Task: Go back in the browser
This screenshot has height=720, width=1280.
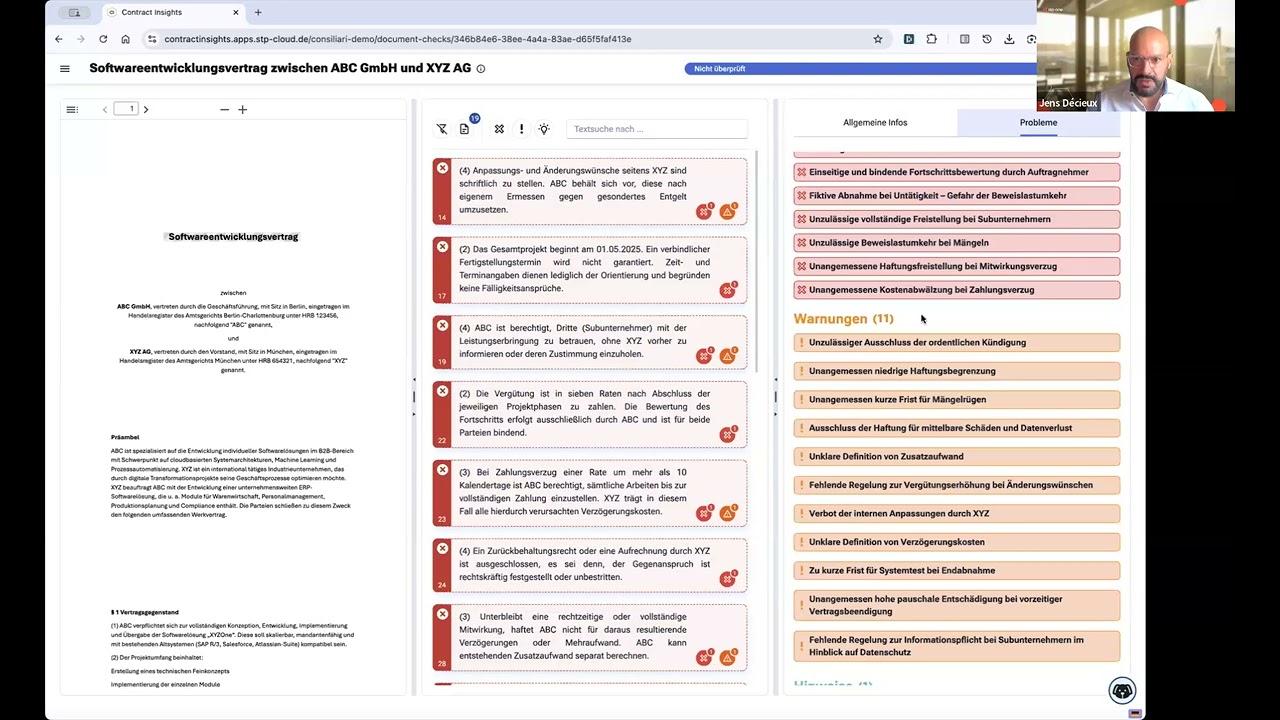Action: tap(58, 39)
